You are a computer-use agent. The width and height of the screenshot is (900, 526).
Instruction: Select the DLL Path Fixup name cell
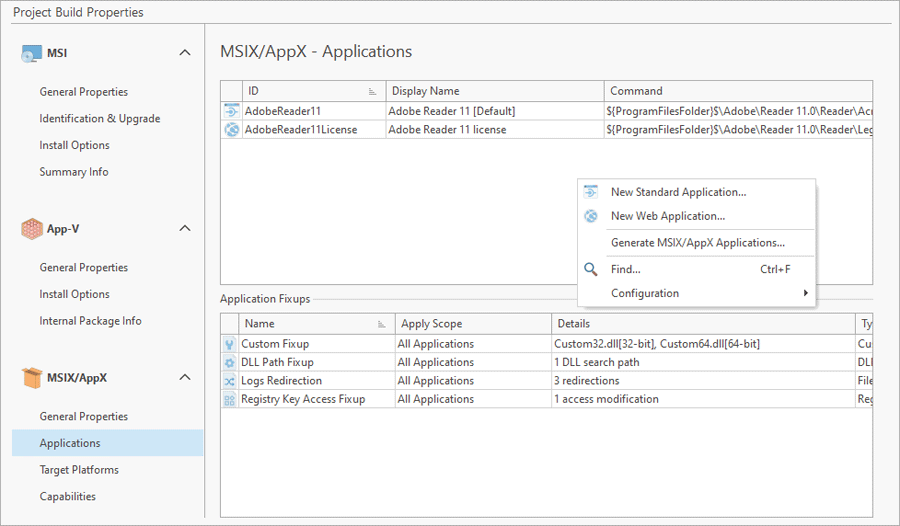317,362
